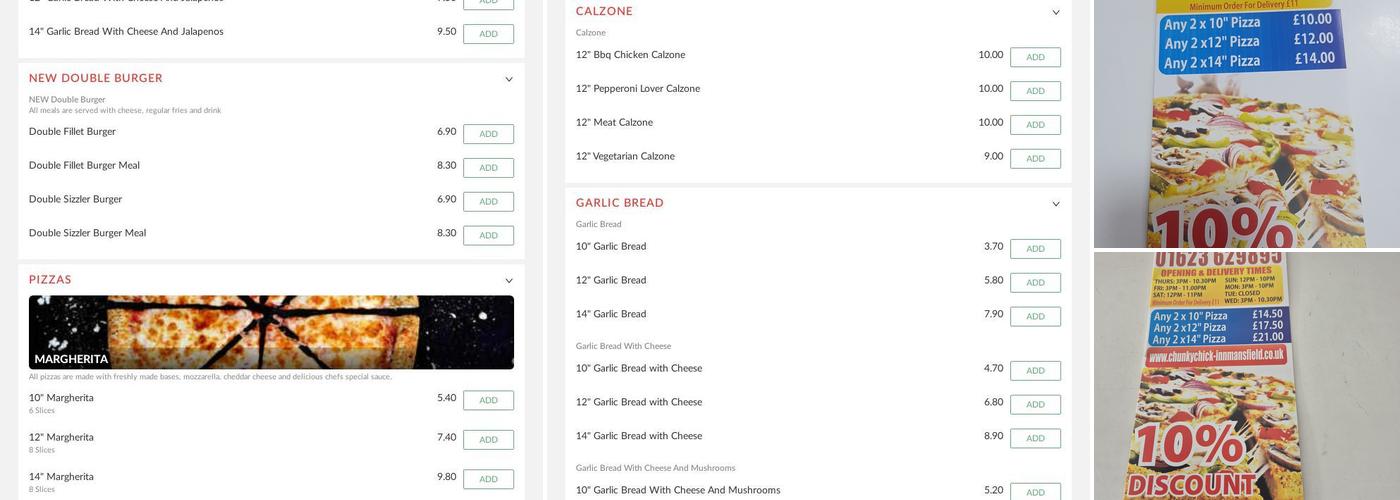The image size is (1400, 500).
Task: Add 14" Margherita pizza
Action: point(488,479)
